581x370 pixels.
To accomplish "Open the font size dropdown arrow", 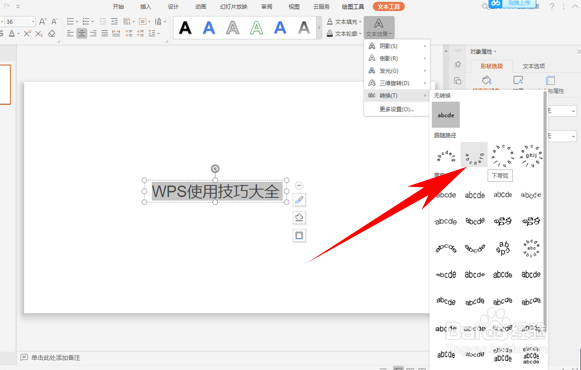I will [x=33, y=21].
